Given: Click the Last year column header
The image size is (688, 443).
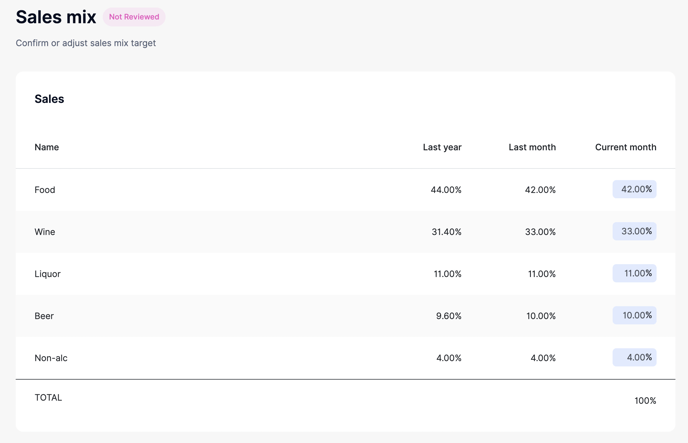Looking at the screenshot, I should (442, 147).
